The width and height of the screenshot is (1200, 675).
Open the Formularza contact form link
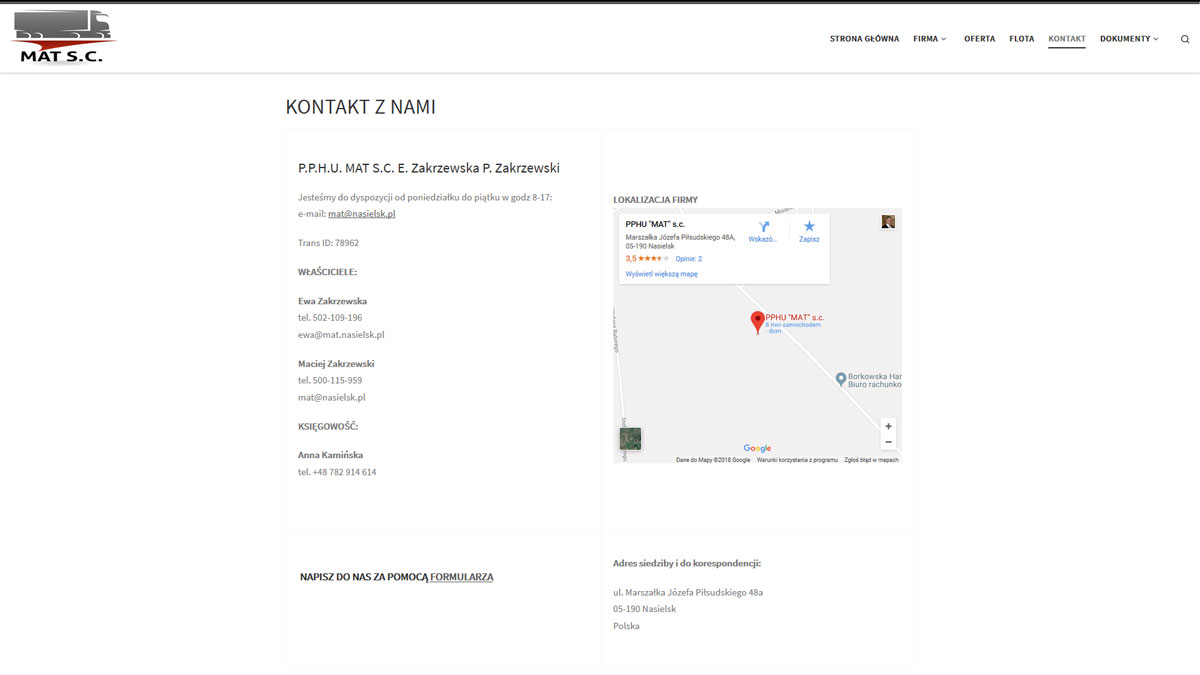[x=461, y=577]
